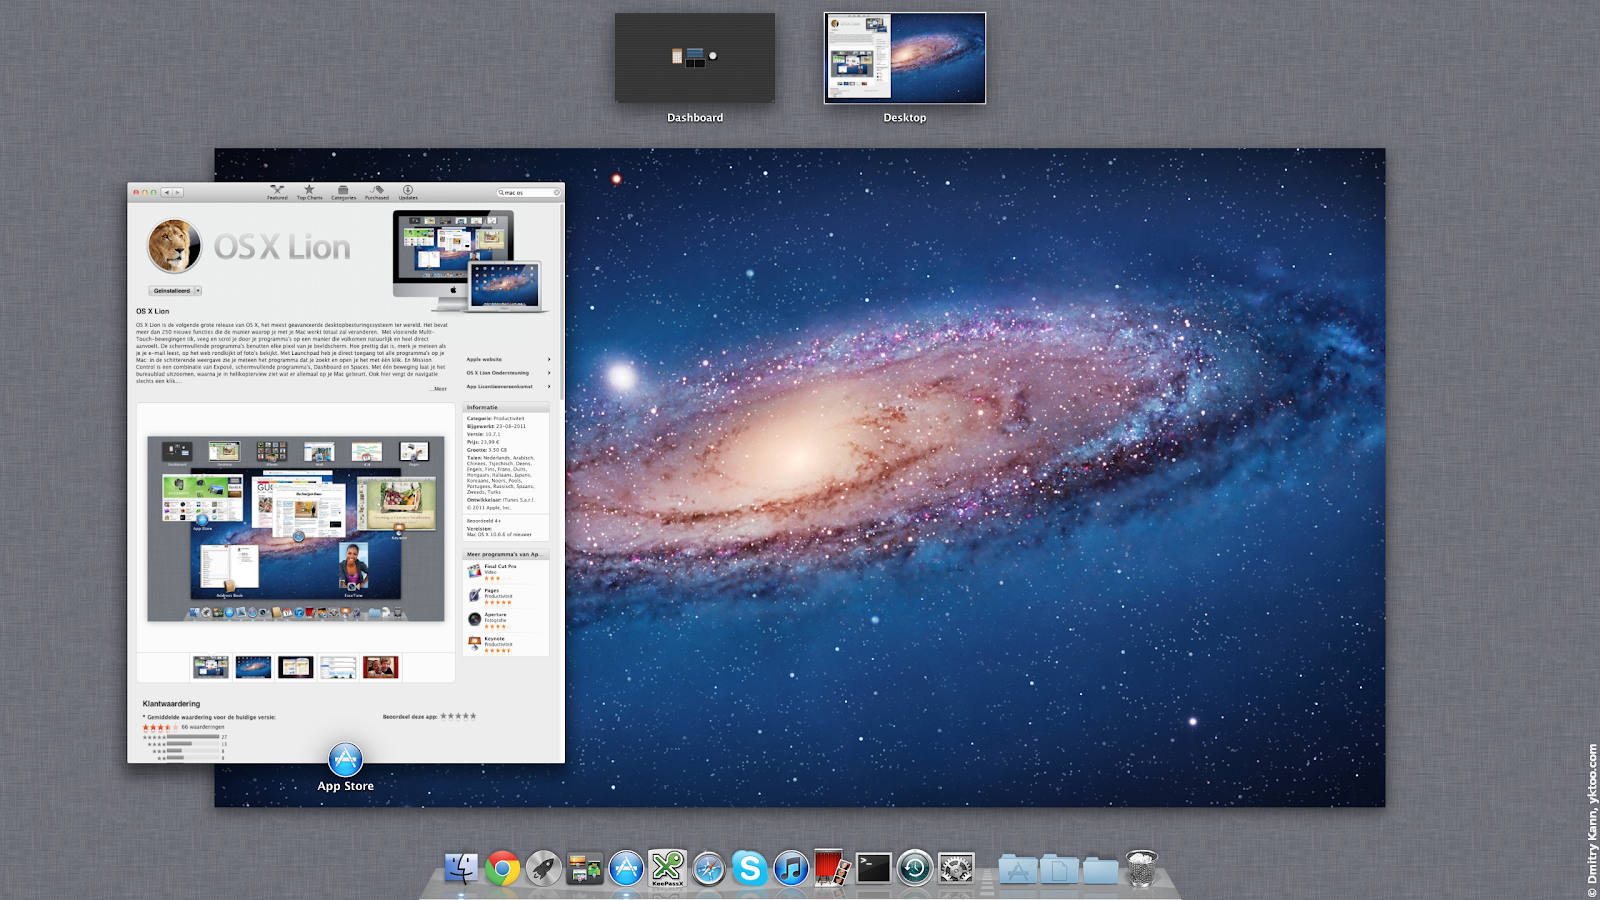Switch to the Purchased tab
Screen dimensions: 1600x900
(376, 192)
